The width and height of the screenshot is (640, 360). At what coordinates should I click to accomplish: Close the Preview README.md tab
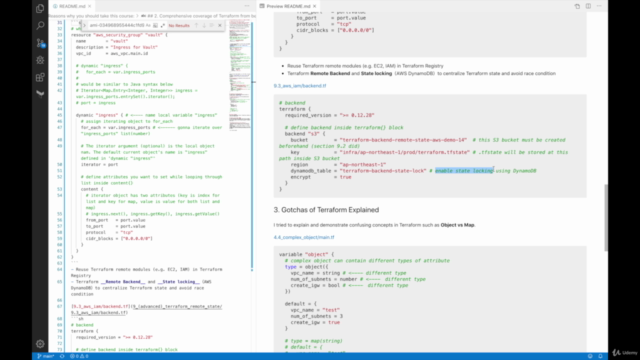click(x=314, y=6)
